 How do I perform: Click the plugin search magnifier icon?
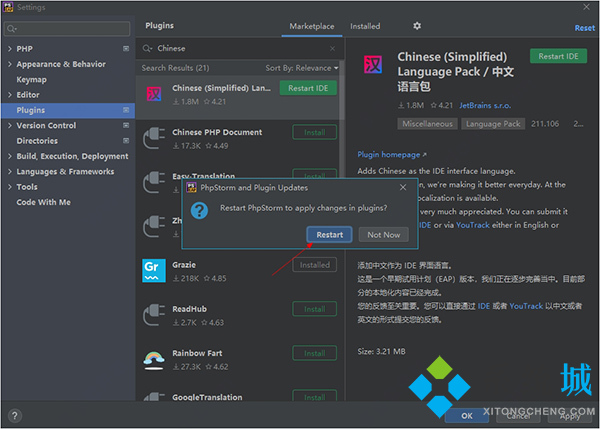(147, 49)
